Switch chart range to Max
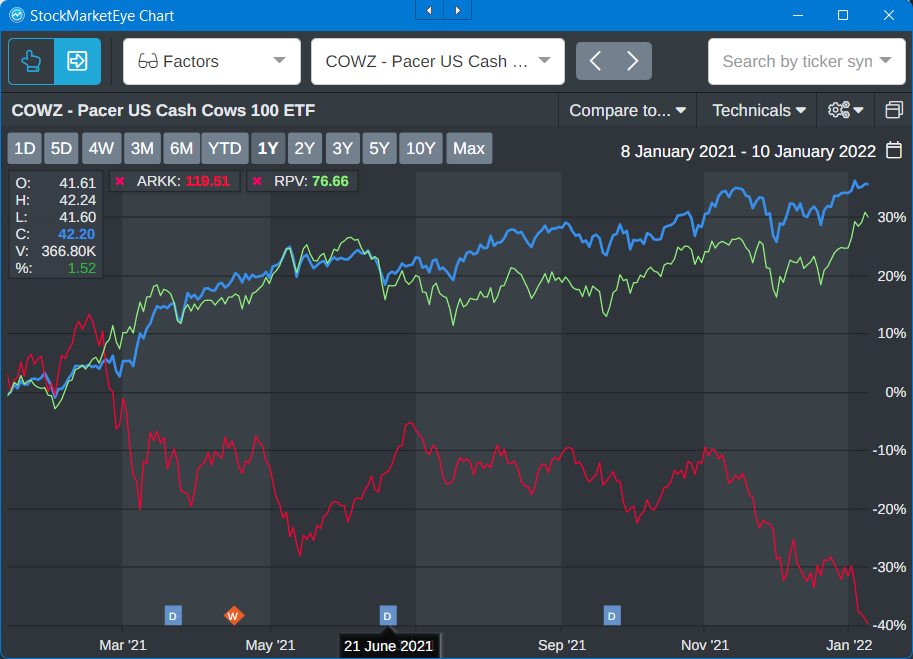Image resolution: width=913 pixels, height=659 pixels. tap(468, 149)
